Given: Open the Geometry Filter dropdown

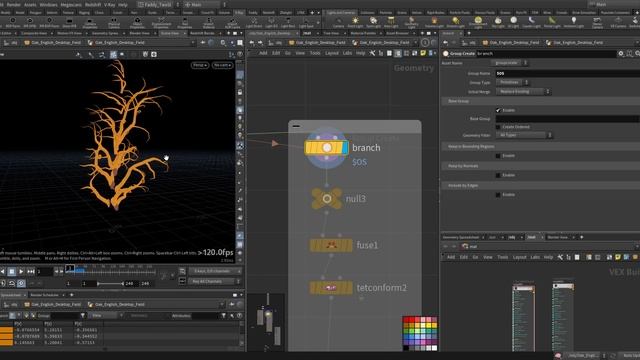Looking at the screenshot, I should point(524,135).
